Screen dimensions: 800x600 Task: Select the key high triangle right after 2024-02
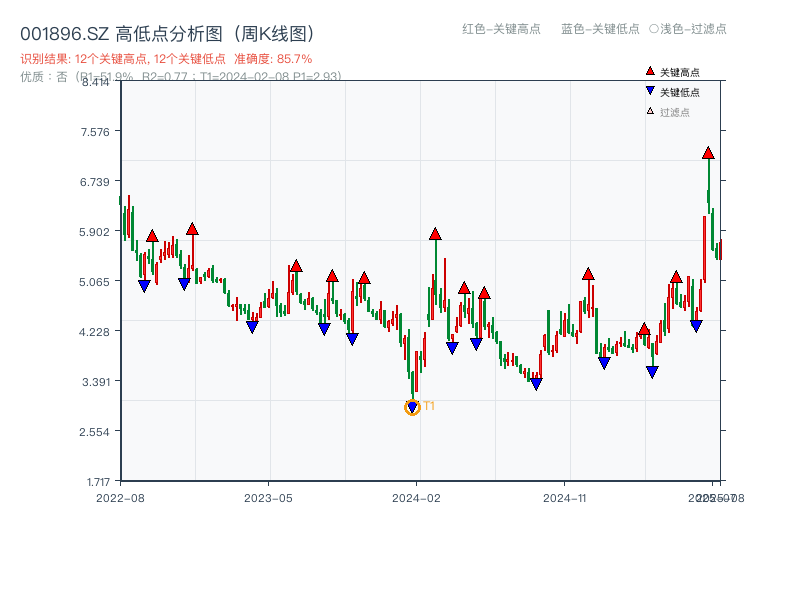tap(435, 234)
